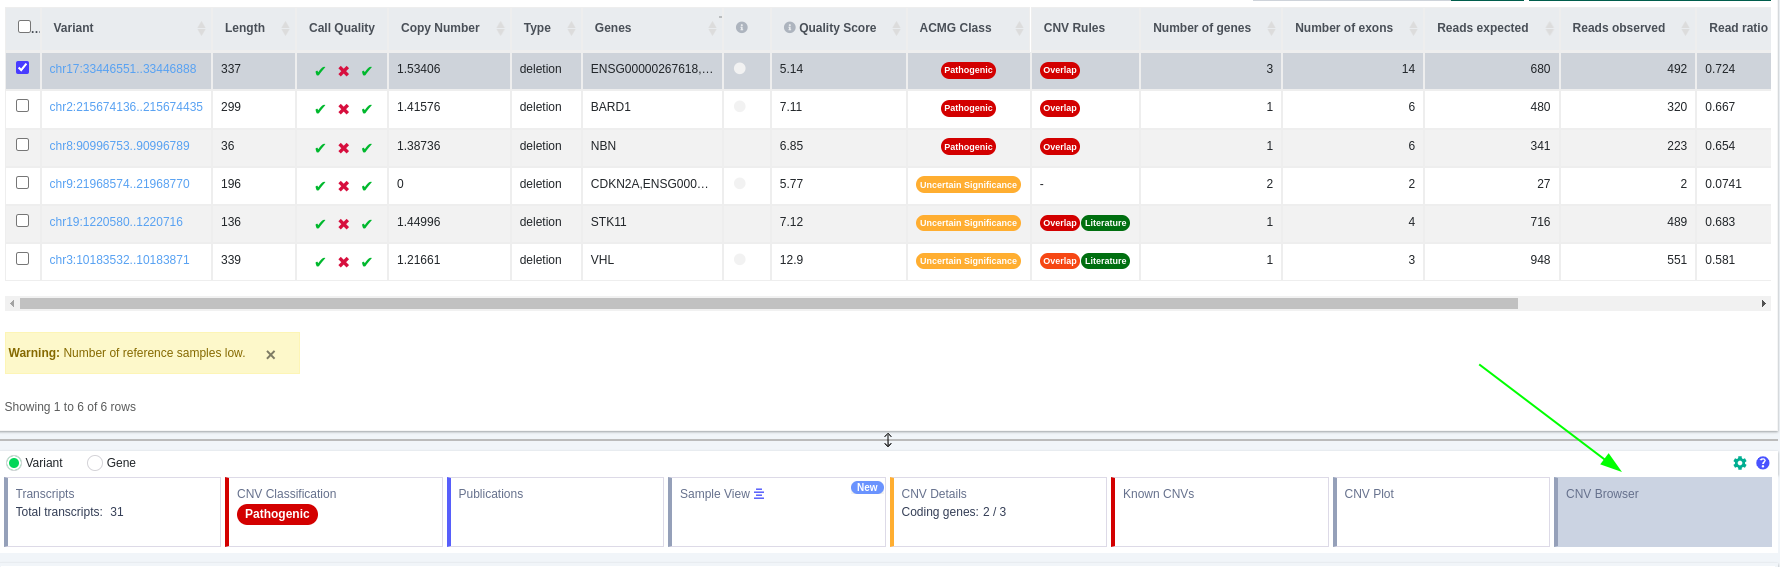Image resolution: width=1780 pixels, height=567 pixels.
Task: Open the CNV Details panel
Action: [999, 512]
